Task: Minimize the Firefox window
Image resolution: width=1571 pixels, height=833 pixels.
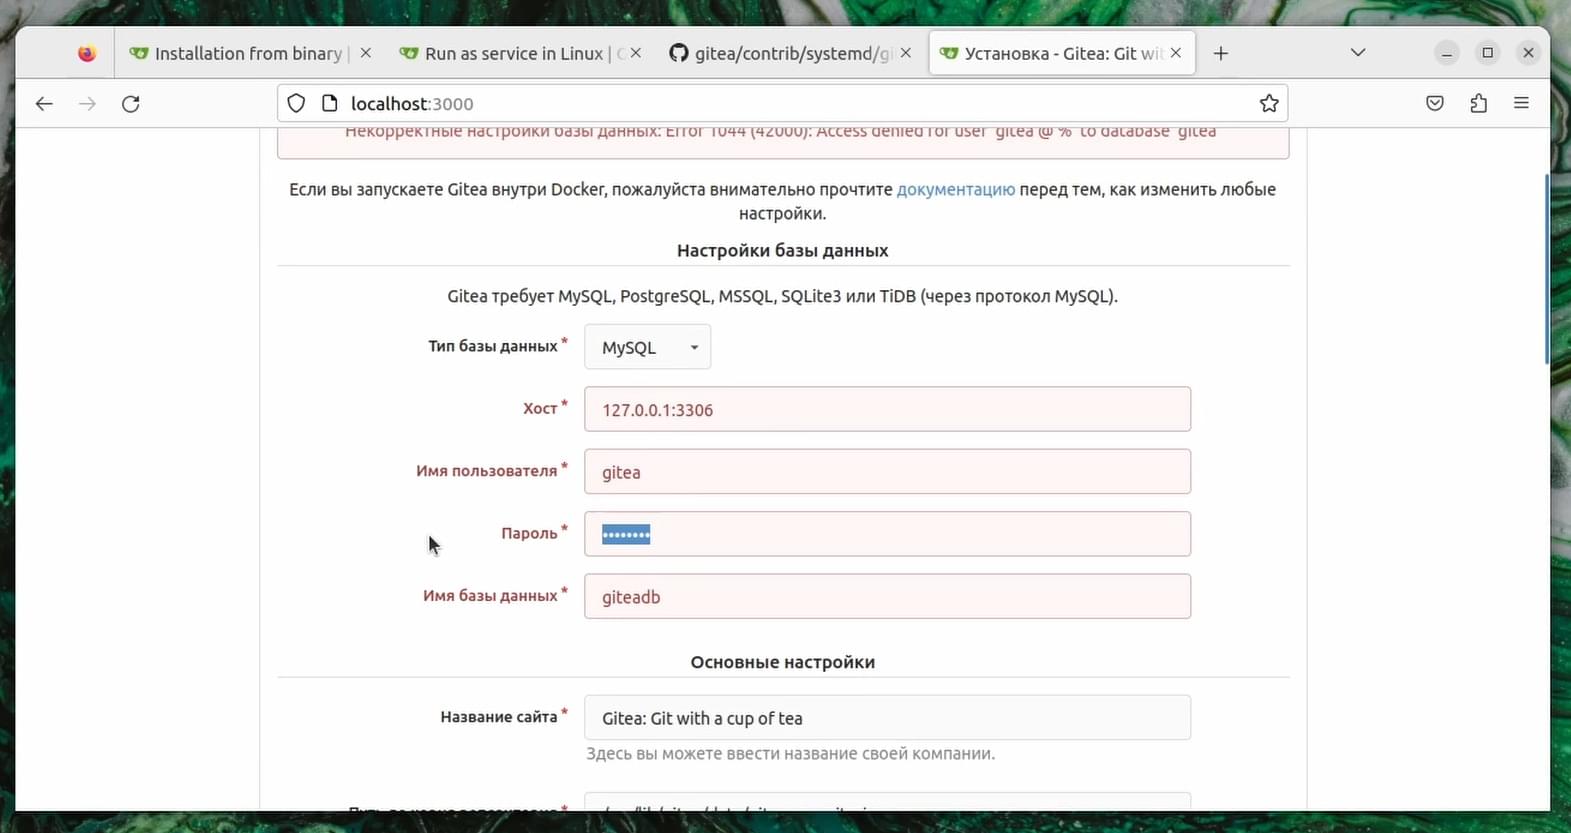Action: (x=1447, y=53)
